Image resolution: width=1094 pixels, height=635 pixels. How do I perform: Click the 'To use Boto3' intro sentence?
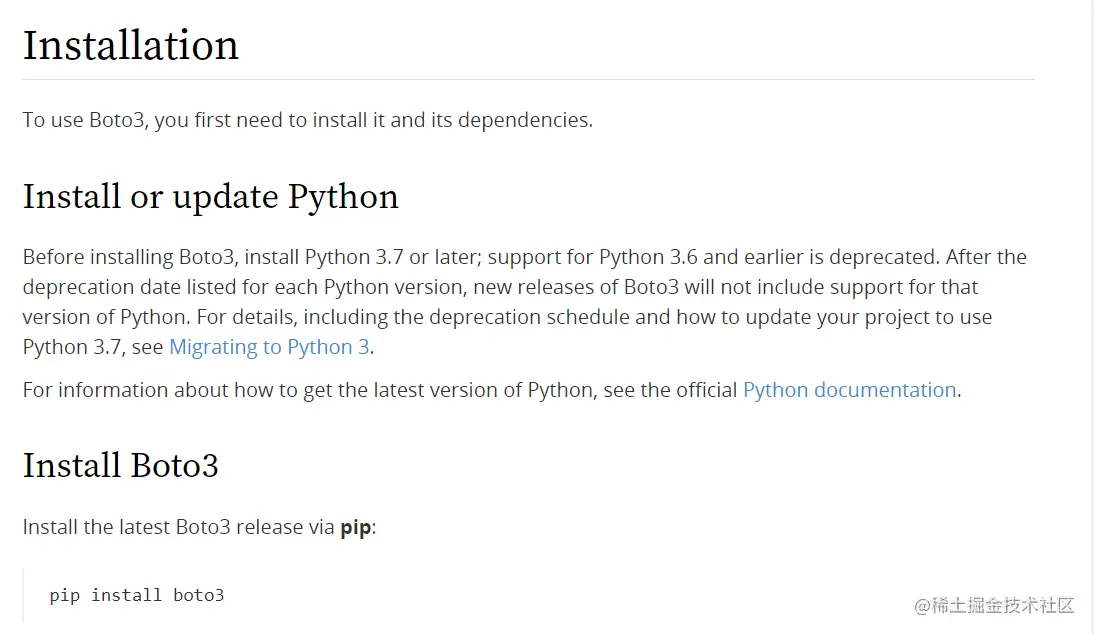[308, 120]
